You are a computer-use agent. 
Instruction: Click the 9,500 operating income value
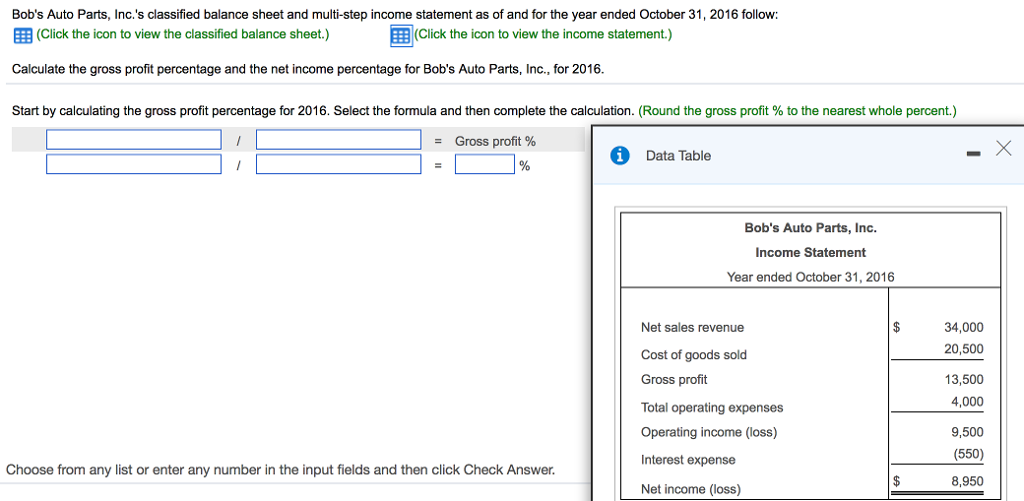[x=967, y=432]
